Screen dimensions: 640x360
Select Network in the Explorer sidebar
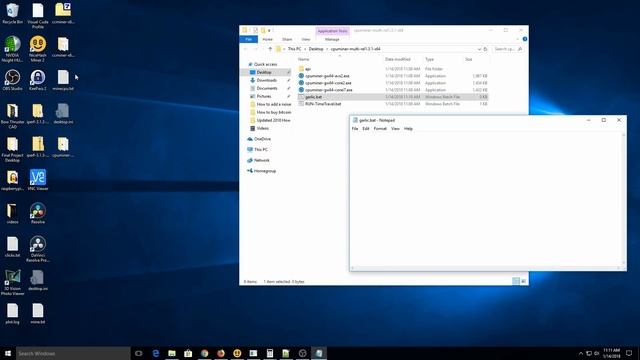258,160
